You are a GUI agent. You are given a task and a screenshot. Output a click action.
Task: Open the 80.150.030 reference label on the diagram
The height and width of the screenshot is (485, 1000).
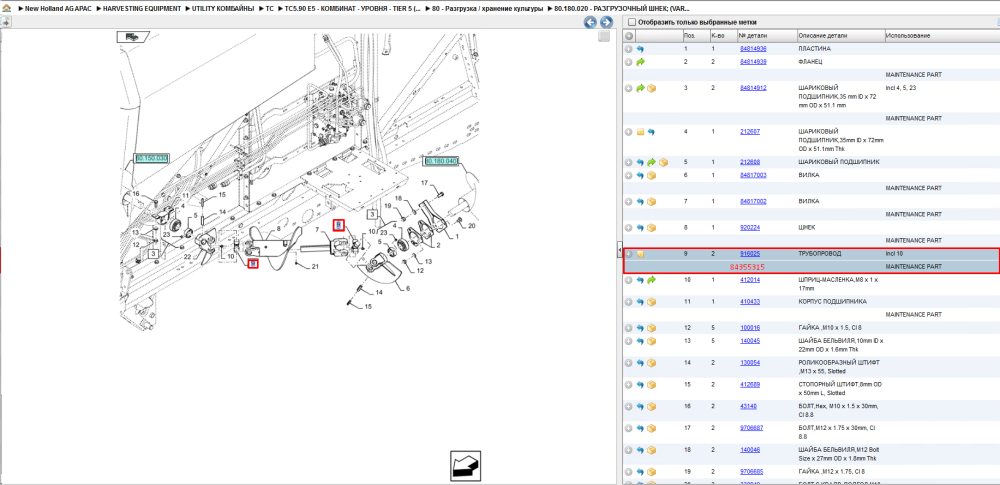click(x=151, y=158)
